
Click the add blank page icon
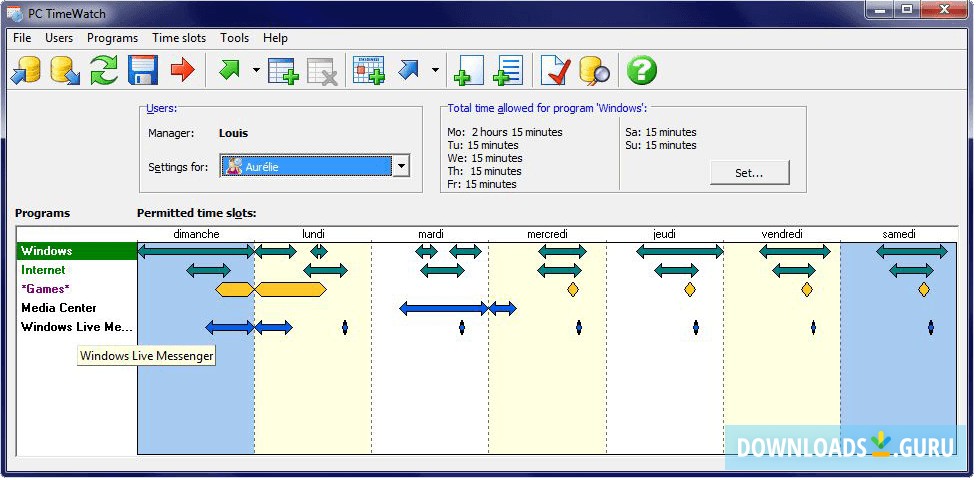pos(469,70)
